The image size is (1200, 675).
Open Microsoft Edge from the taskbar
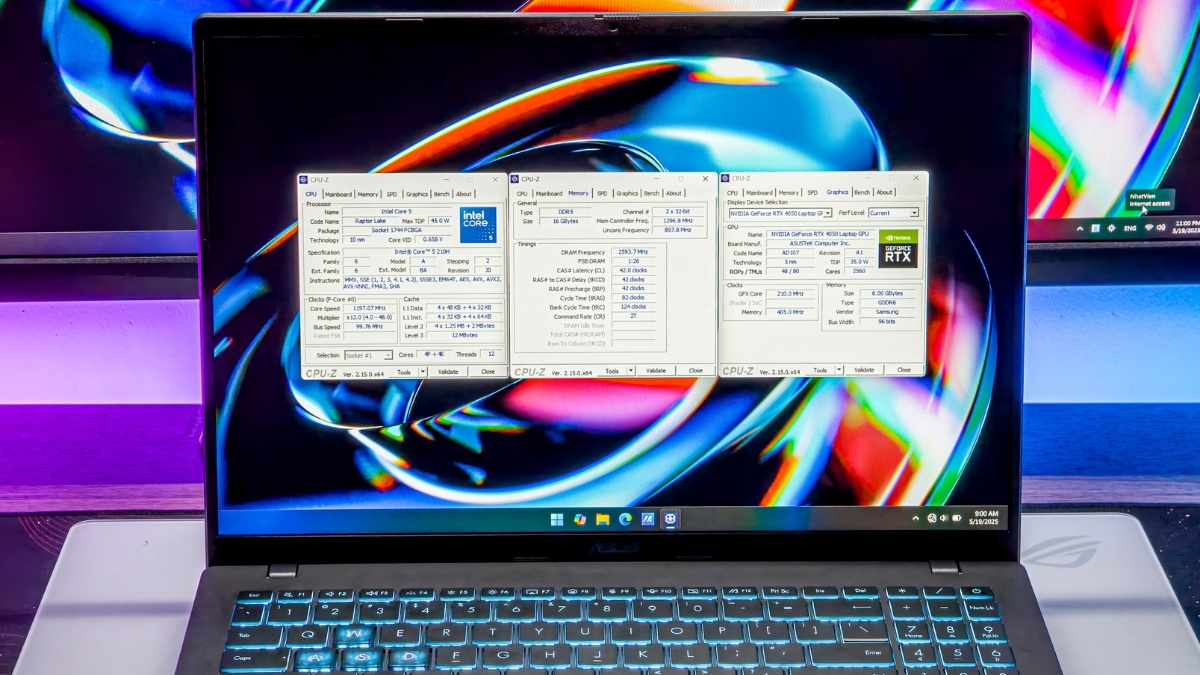coord(625,519)
